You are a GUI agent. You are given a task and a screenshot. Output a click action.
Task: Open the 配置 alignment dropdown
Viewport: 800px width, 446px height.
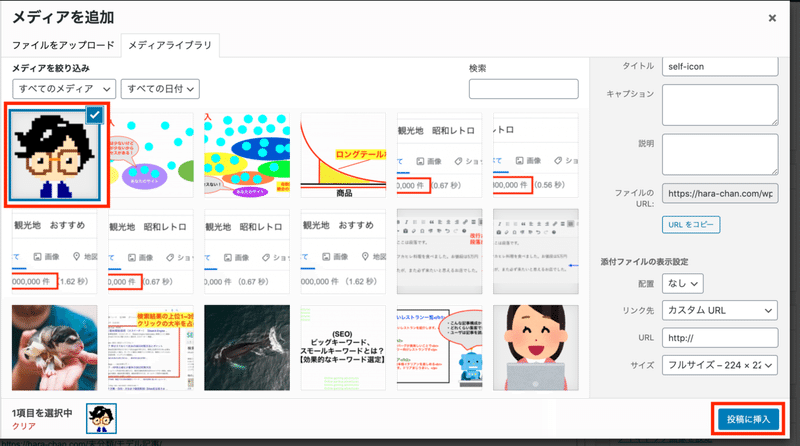pyautogui.click(x=683, y=284)
